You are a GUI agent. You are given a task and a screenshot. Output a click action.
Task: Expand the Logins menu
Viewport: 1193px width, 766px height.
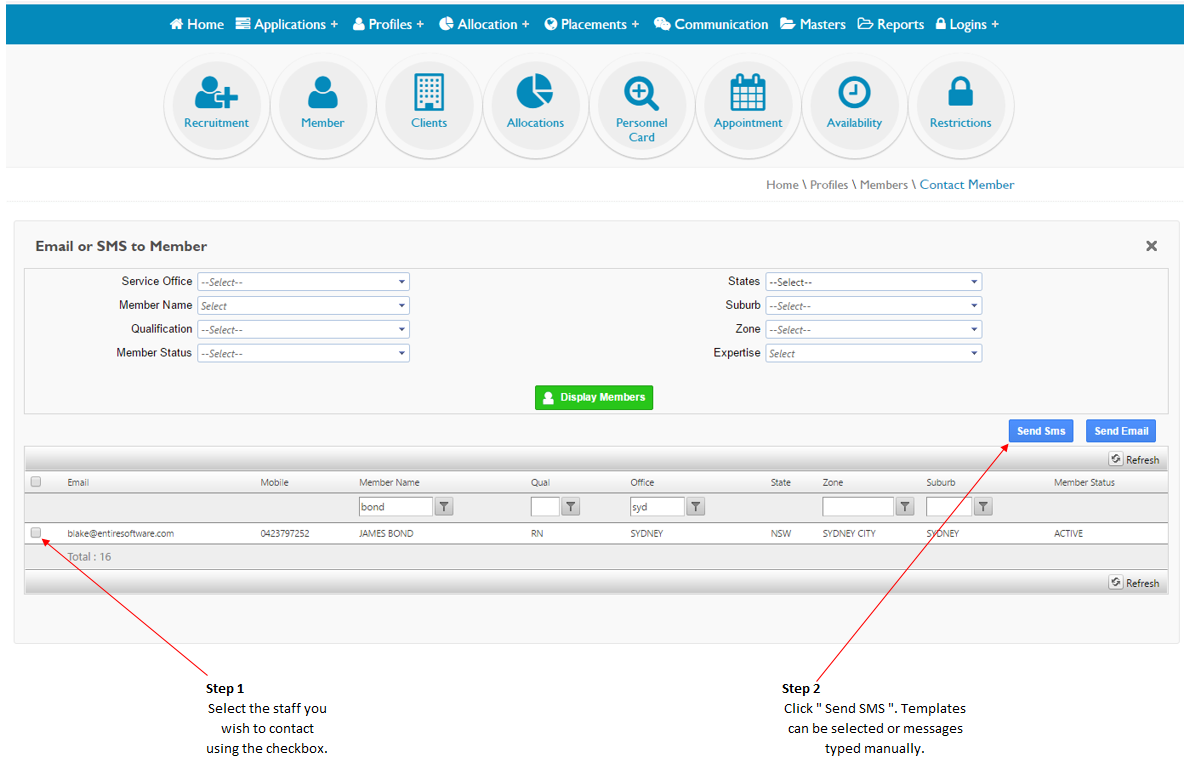[x=967, y=24]
